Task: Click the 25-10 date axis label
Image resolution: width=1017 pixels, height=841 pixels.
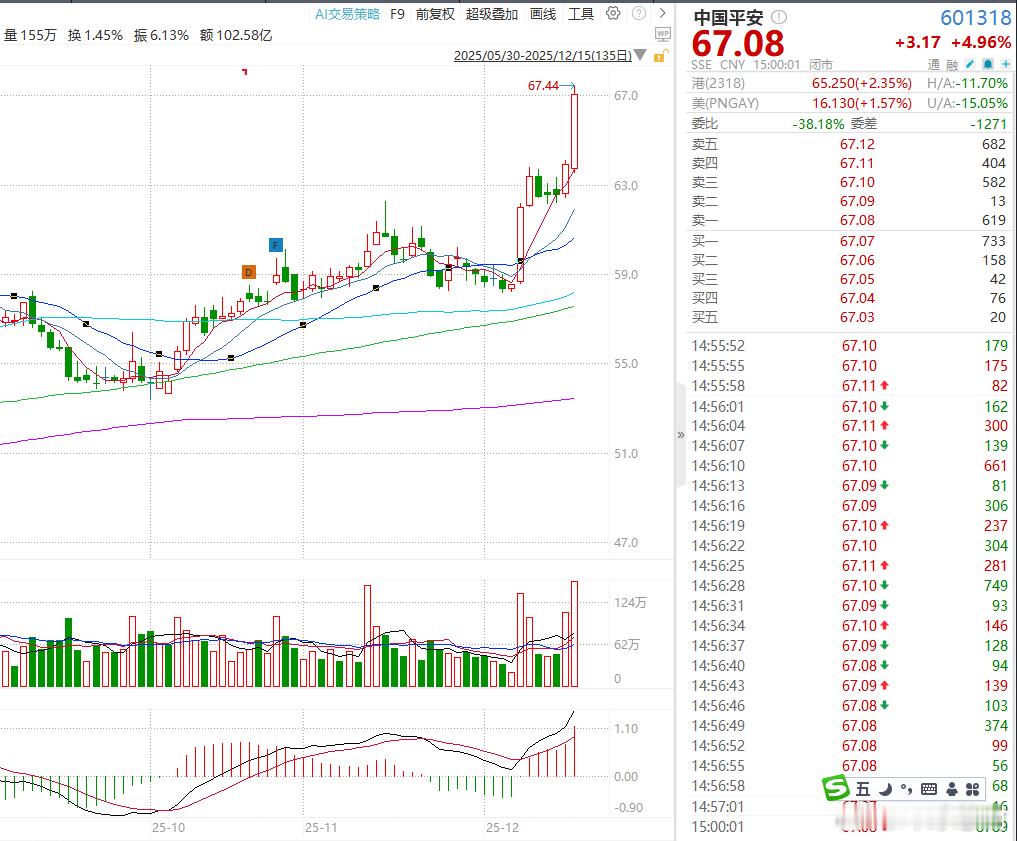Action: [x=168, y=827]
